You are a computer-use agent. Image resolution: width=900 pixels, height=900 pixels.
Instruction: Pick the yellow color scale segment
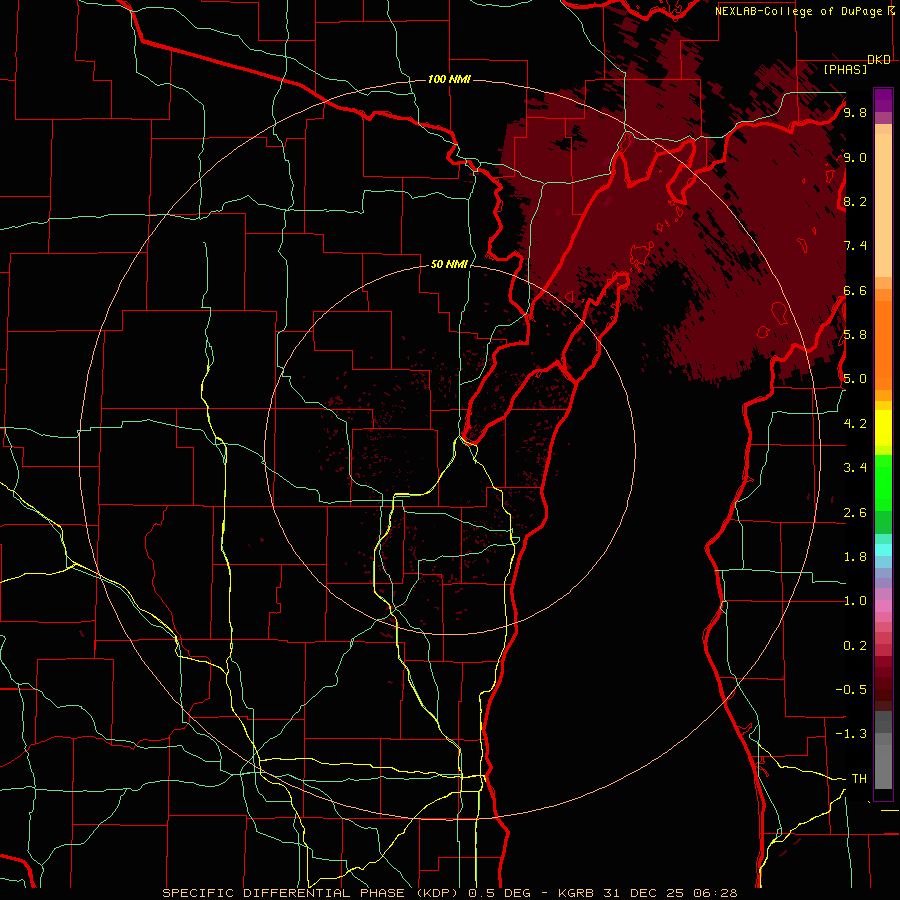[883, 428]
